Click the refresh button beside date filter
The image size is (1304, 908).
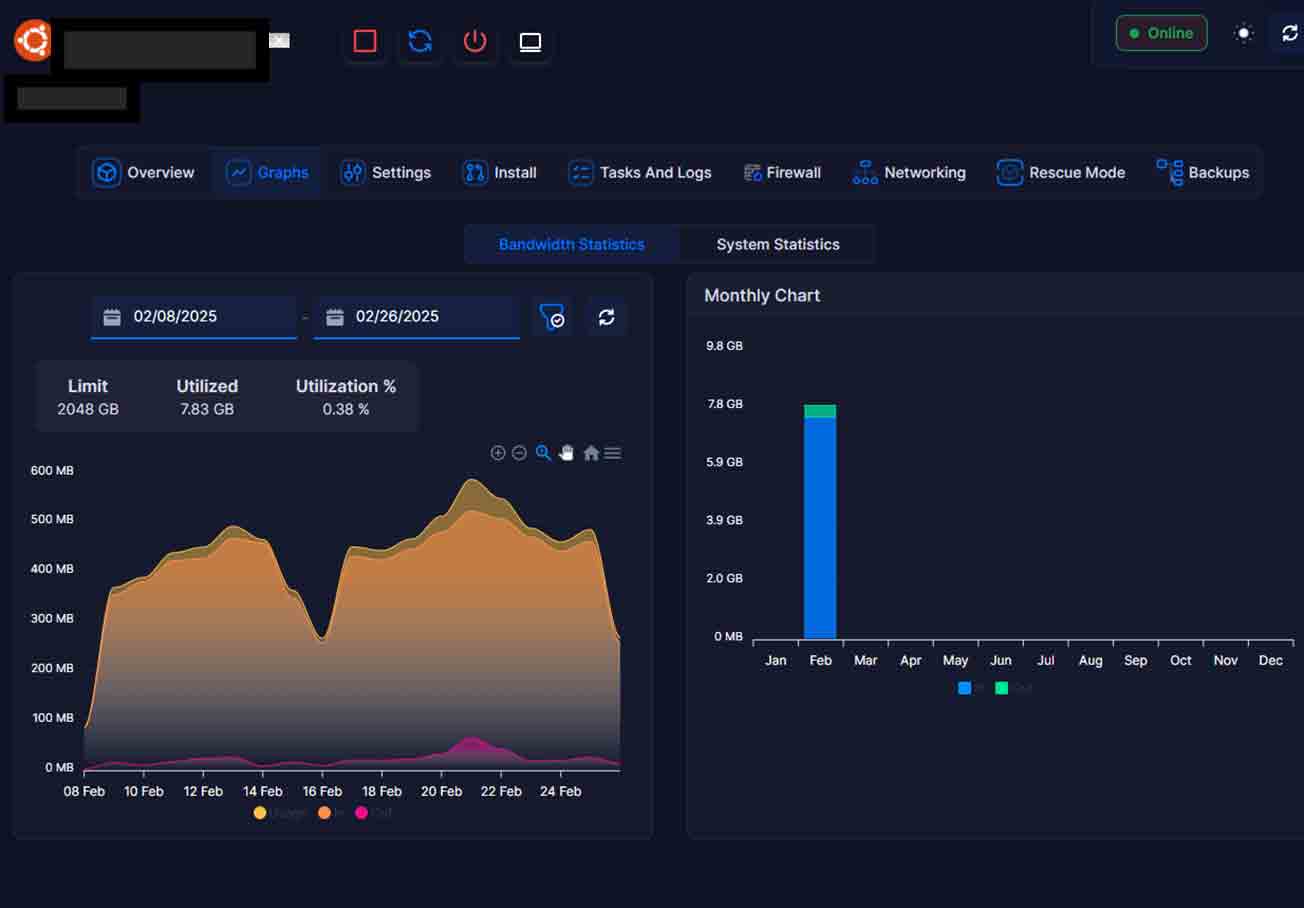pyautogui.click(x=606, y=317)
